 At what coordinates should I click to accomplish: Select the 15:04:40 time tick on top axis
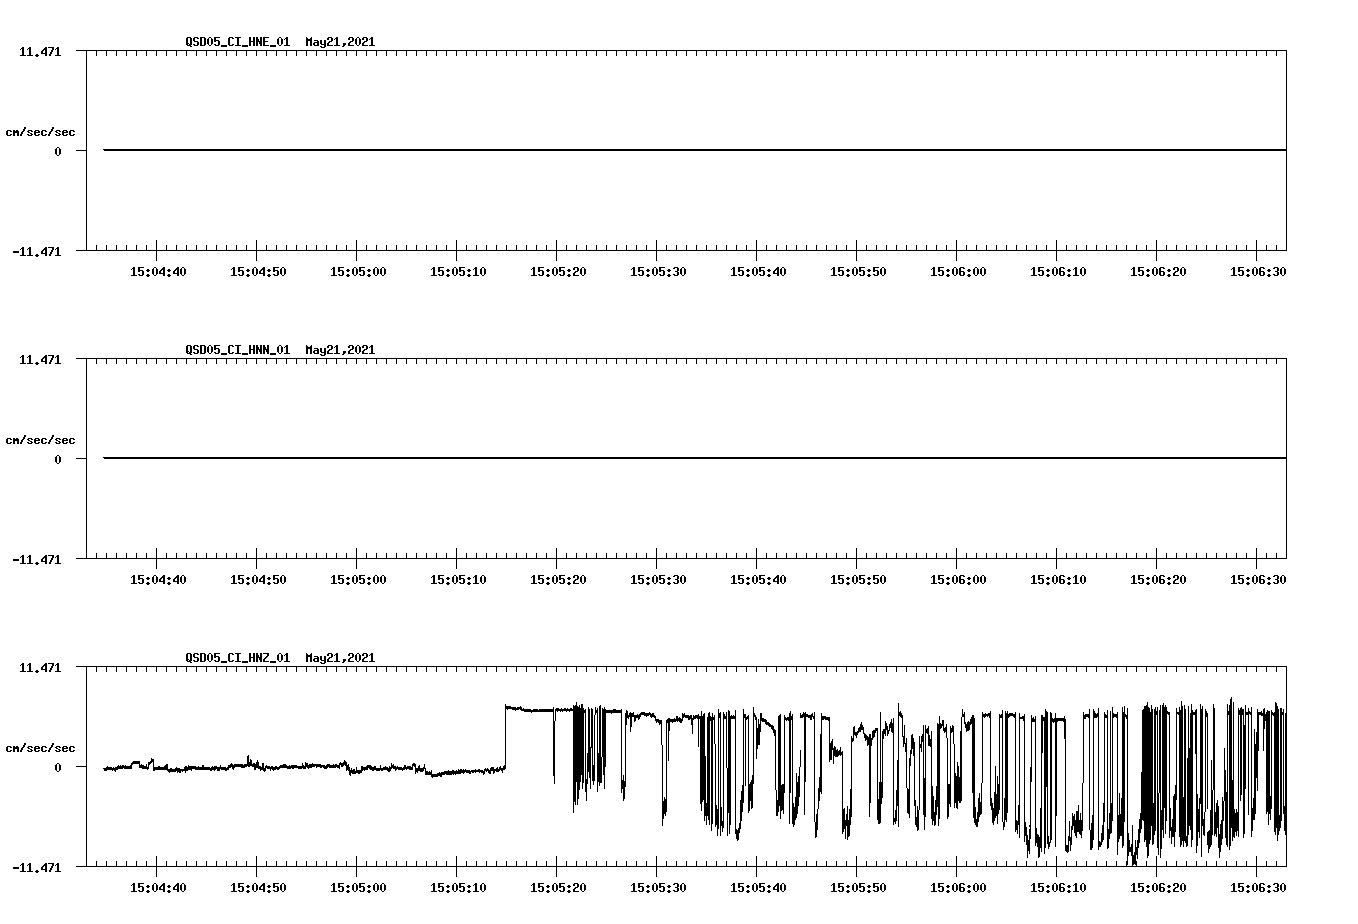(157, 269)
